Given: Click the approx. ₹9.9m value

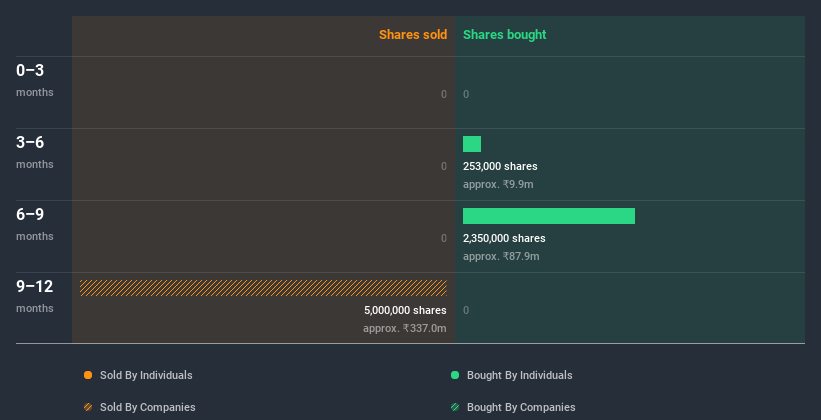Looking at the screenshot, I should click(x=498, y=184).
